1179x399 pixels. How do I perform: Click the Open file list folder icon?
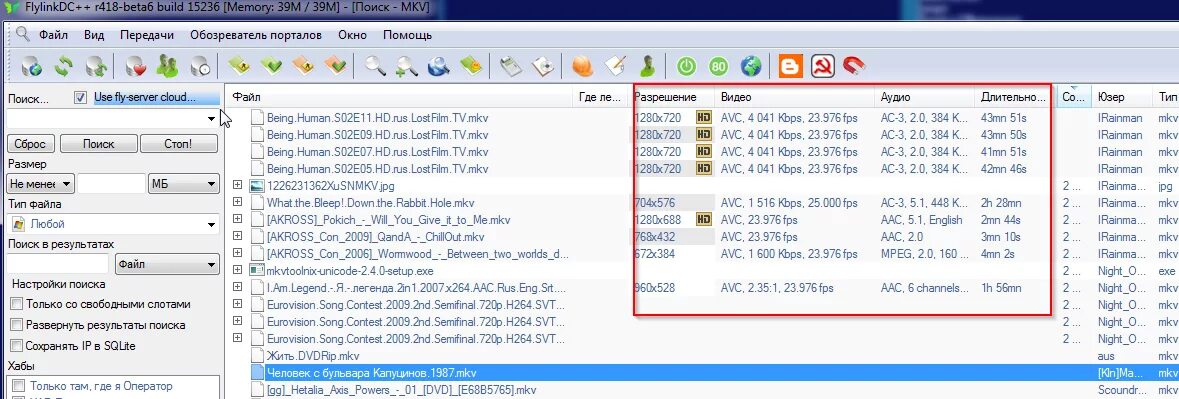pyautogui.click(x=471, y=67)
